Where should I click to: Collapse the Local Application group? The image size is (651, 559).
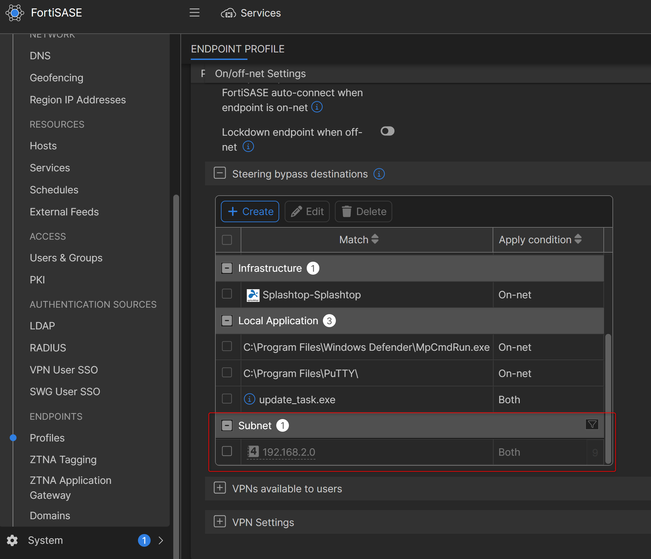pos(227,321)
